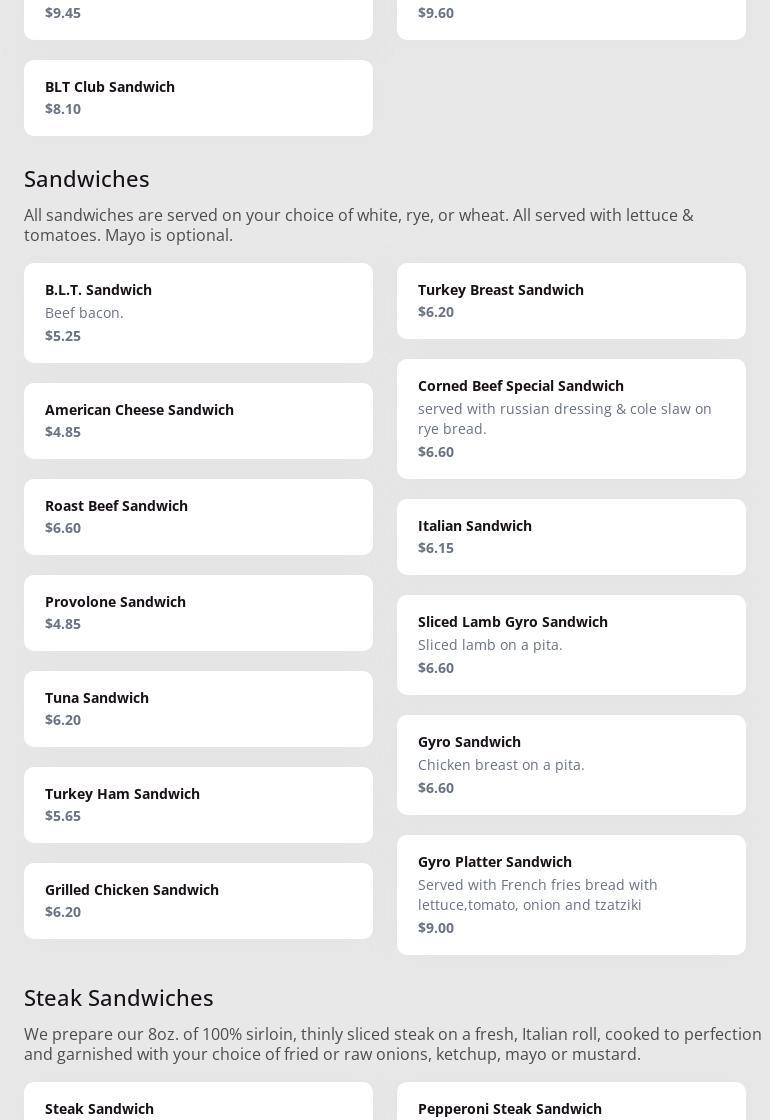Image resolution: width=770 pixels, height=1120 pixels.
Task: Select the Corned Beef Special Sandwich
Action: click(x=571, y=418)
